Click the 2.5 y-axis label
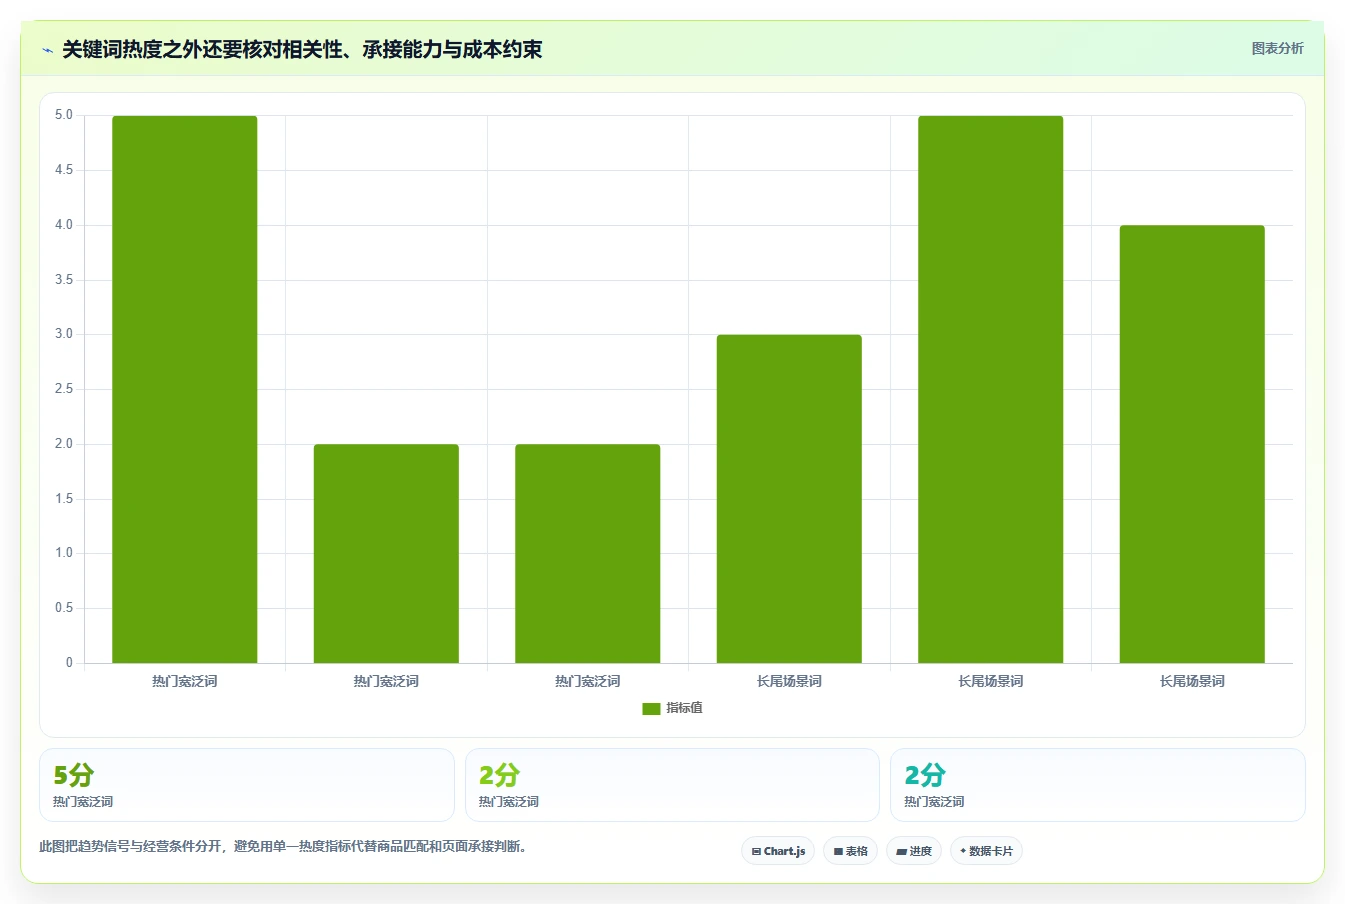This screenshot has height=904, width=1345. click(x=64, y=389)
